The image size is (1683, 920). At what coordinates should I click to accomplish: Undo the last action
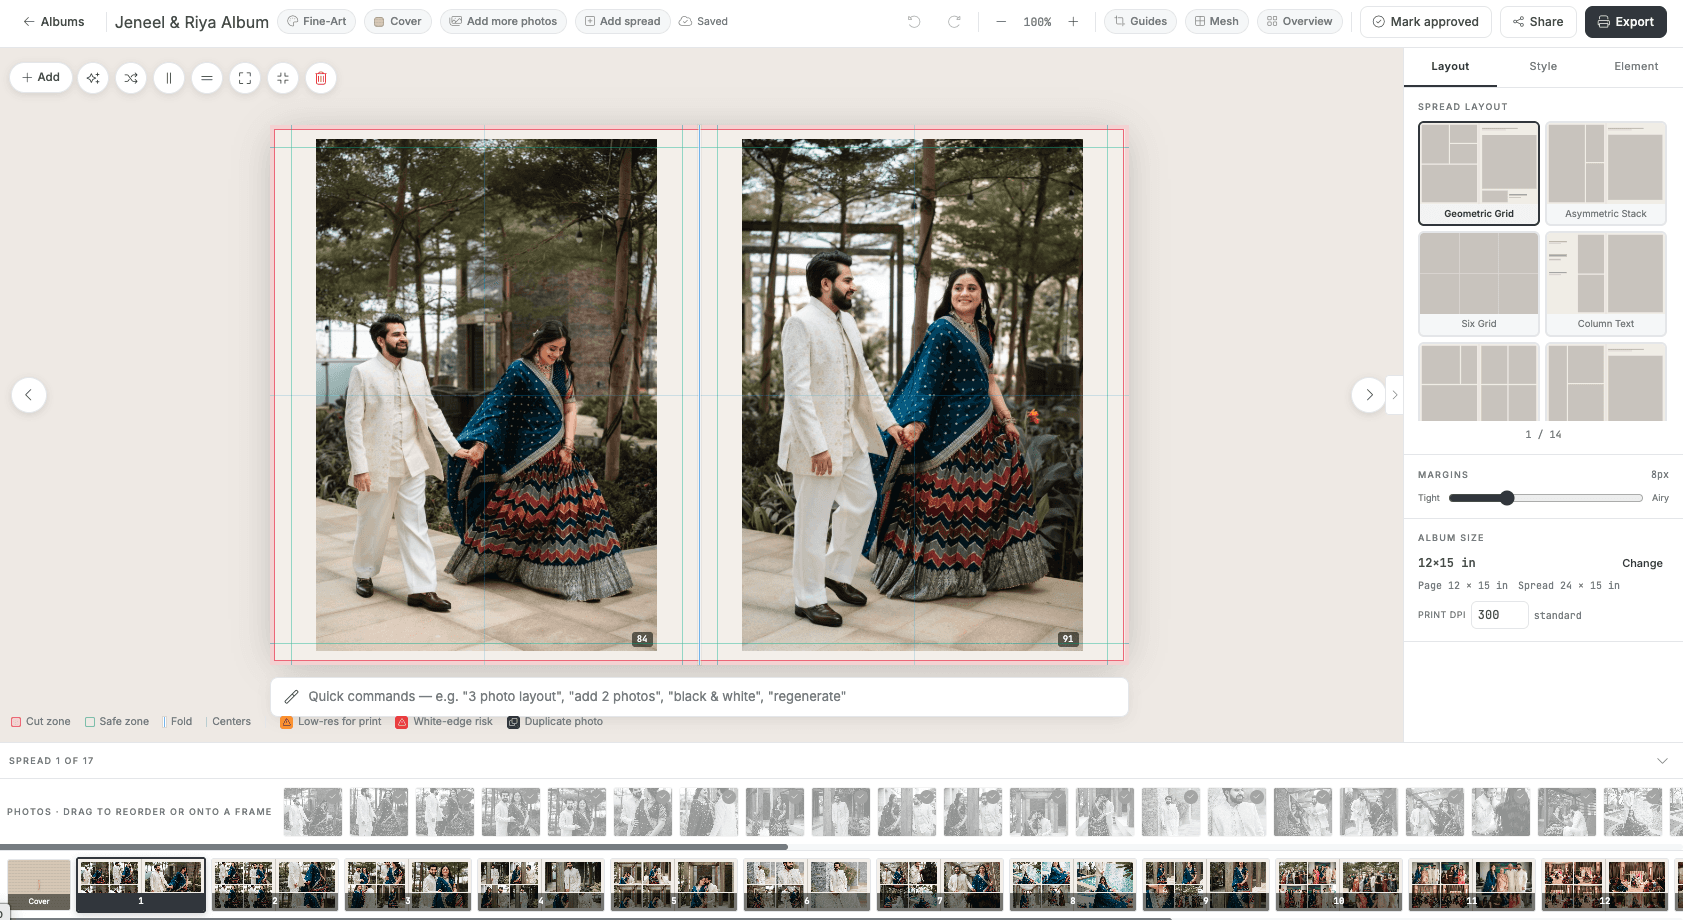click(914, 22)
